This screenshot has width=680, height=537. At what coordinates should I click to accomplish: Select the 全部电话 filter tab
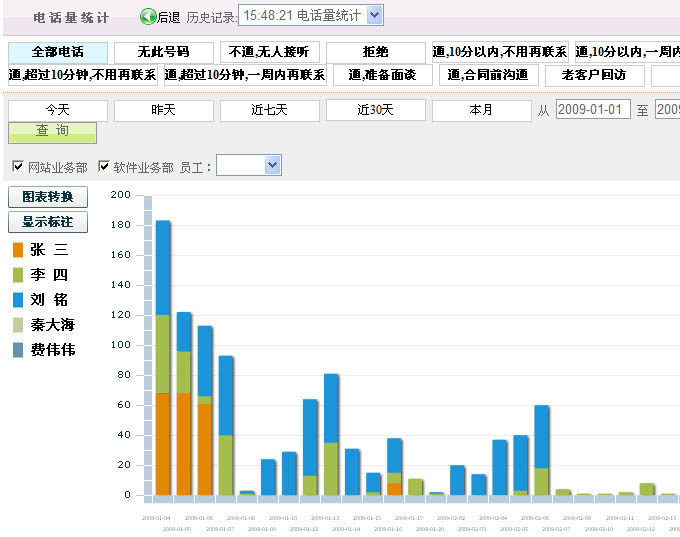coord(57,52)
